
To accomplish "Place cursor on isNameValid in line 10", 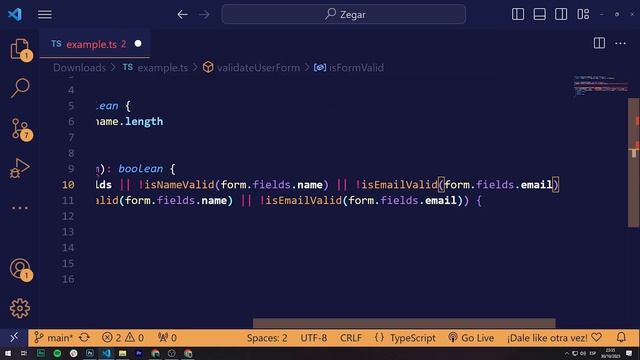I will click(x=180, y=184).
